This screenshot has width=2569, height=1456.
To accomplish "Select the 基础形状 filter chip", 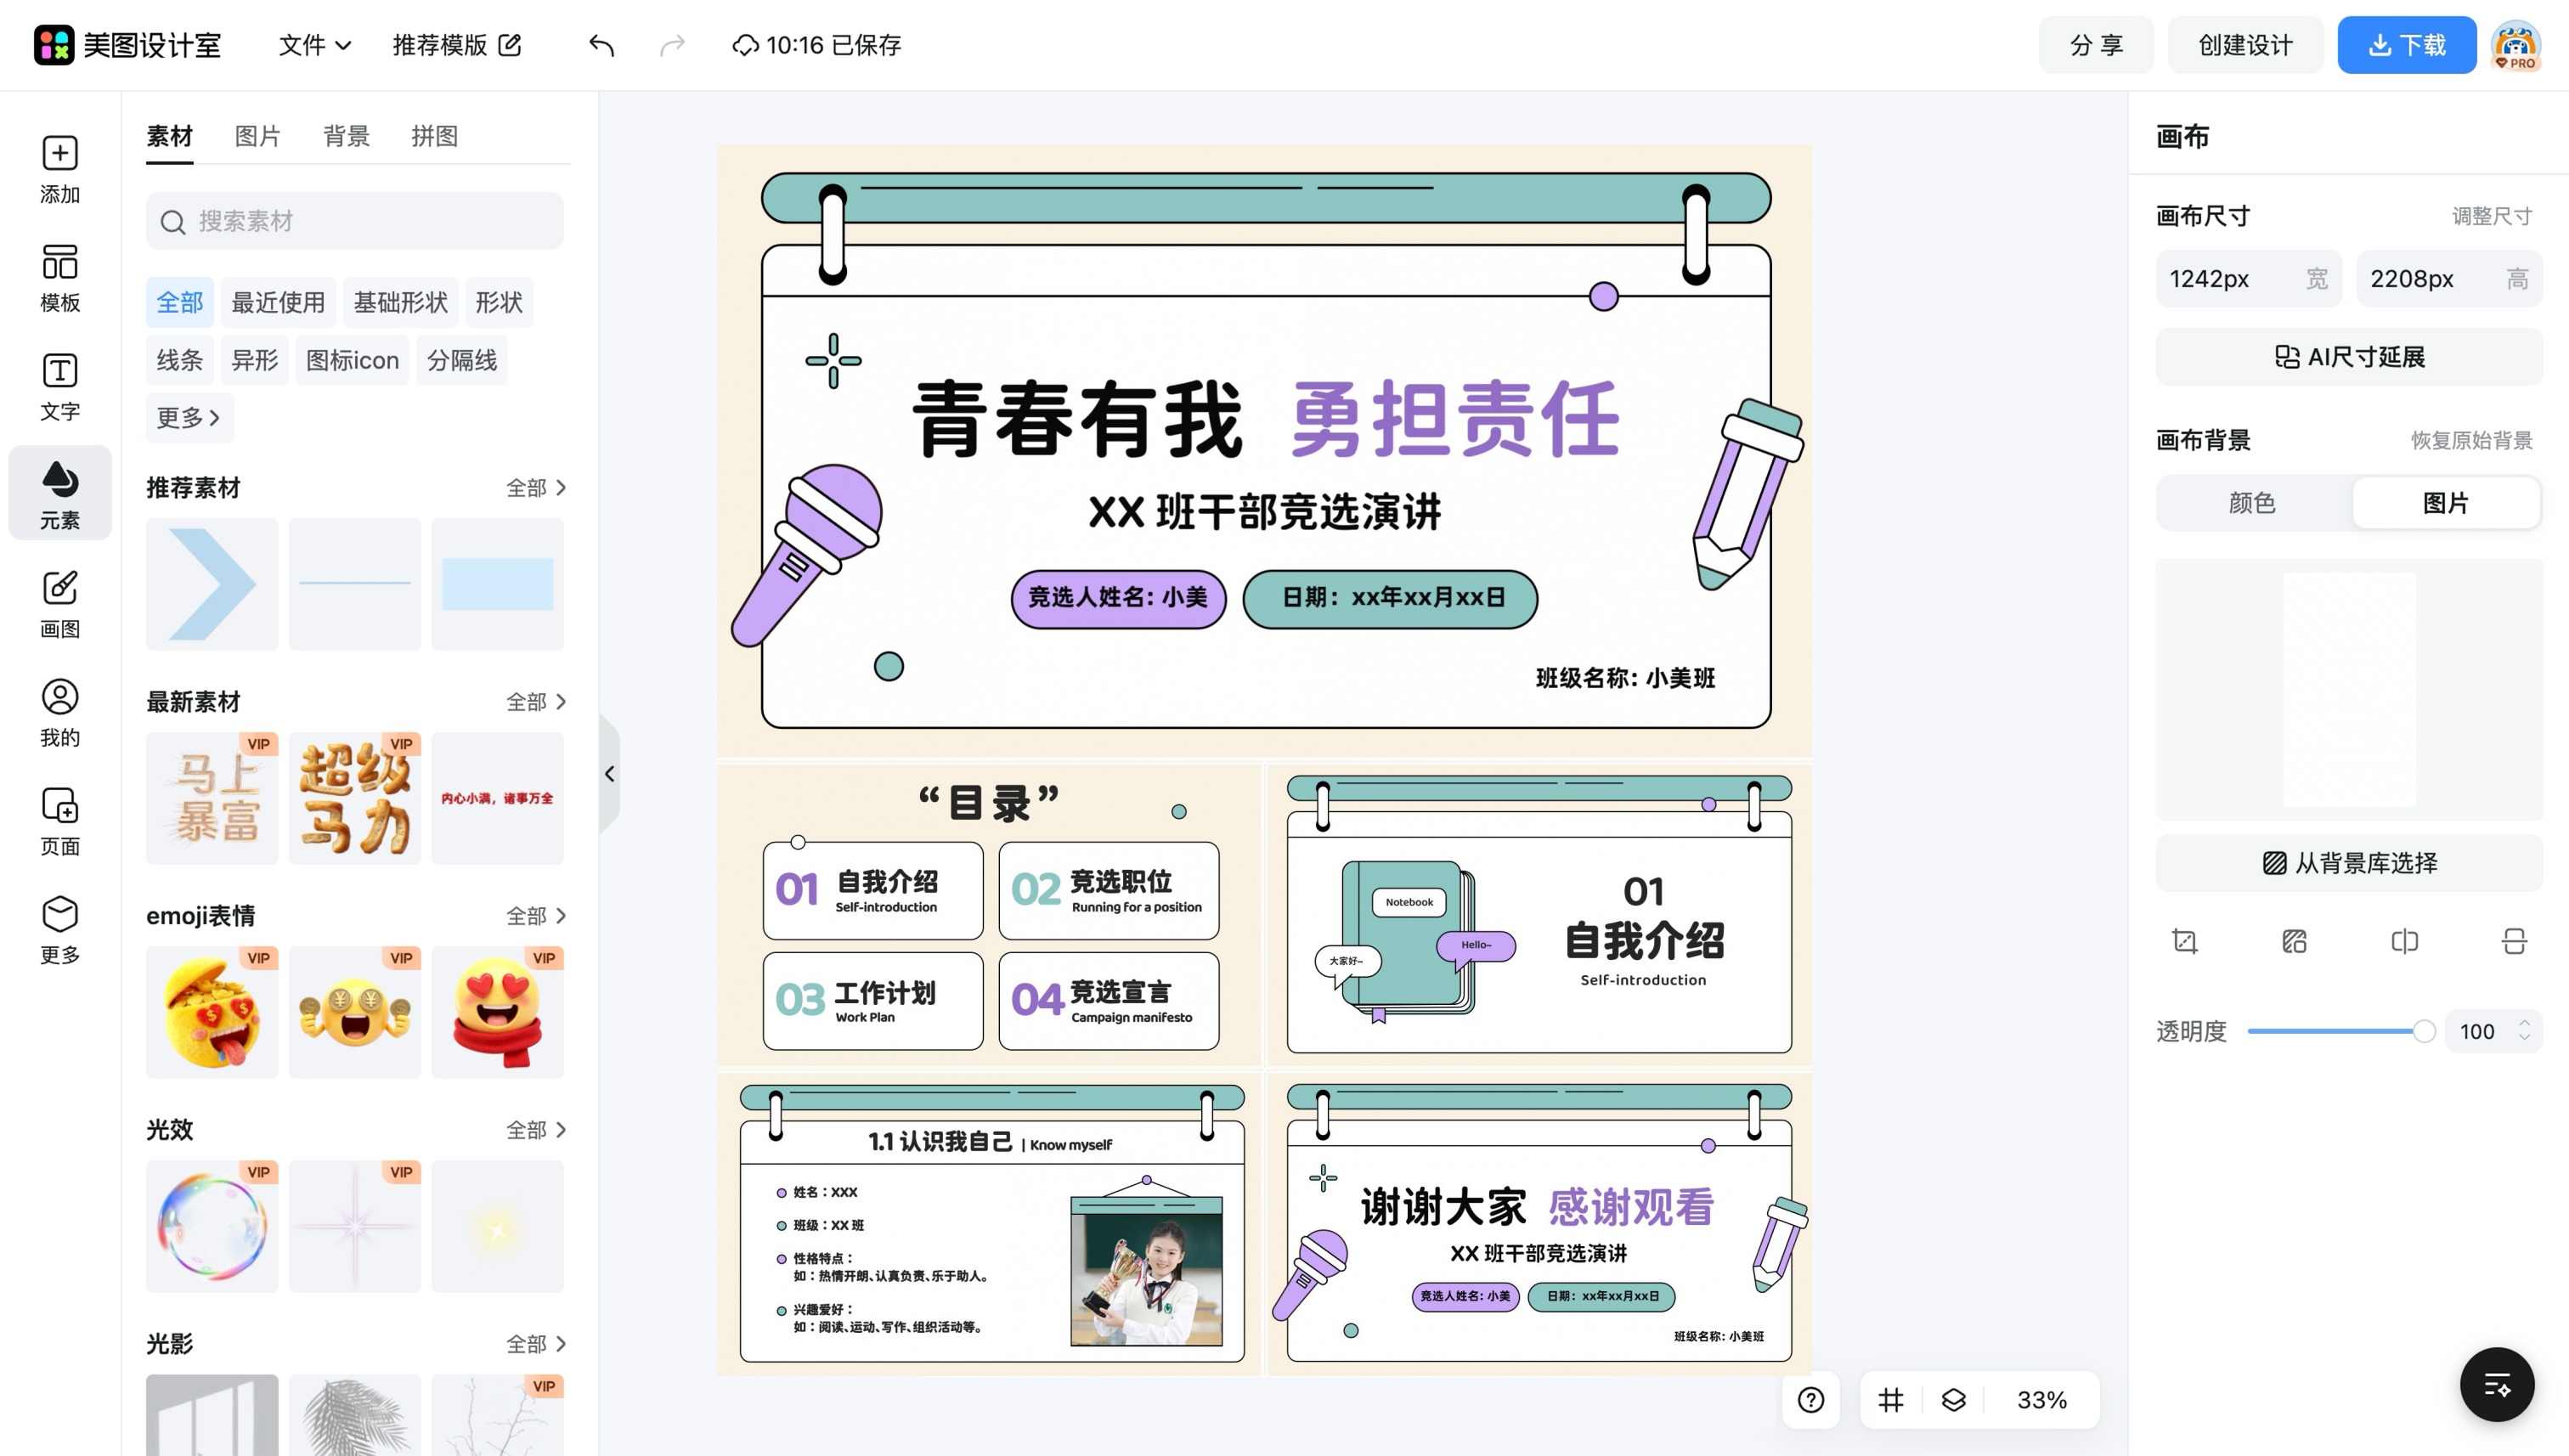I will pyautogui.click(x=400, y=302).
